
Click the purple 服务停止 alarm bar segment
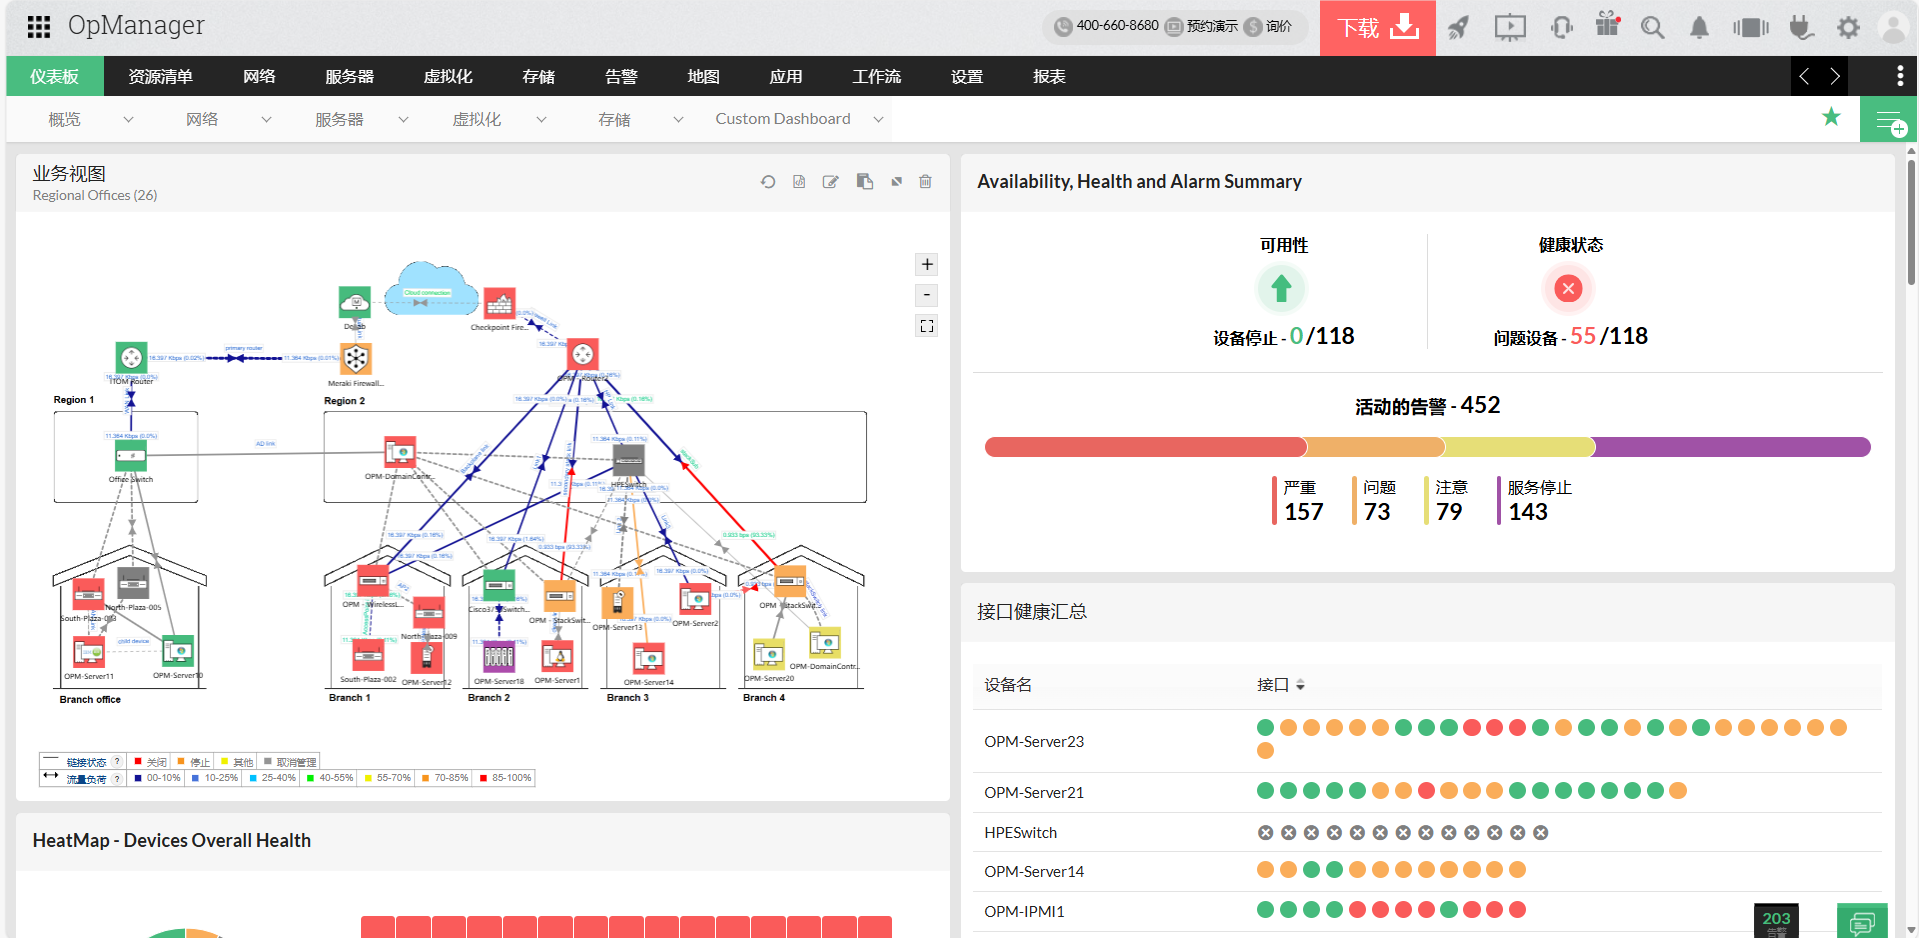1731,447
